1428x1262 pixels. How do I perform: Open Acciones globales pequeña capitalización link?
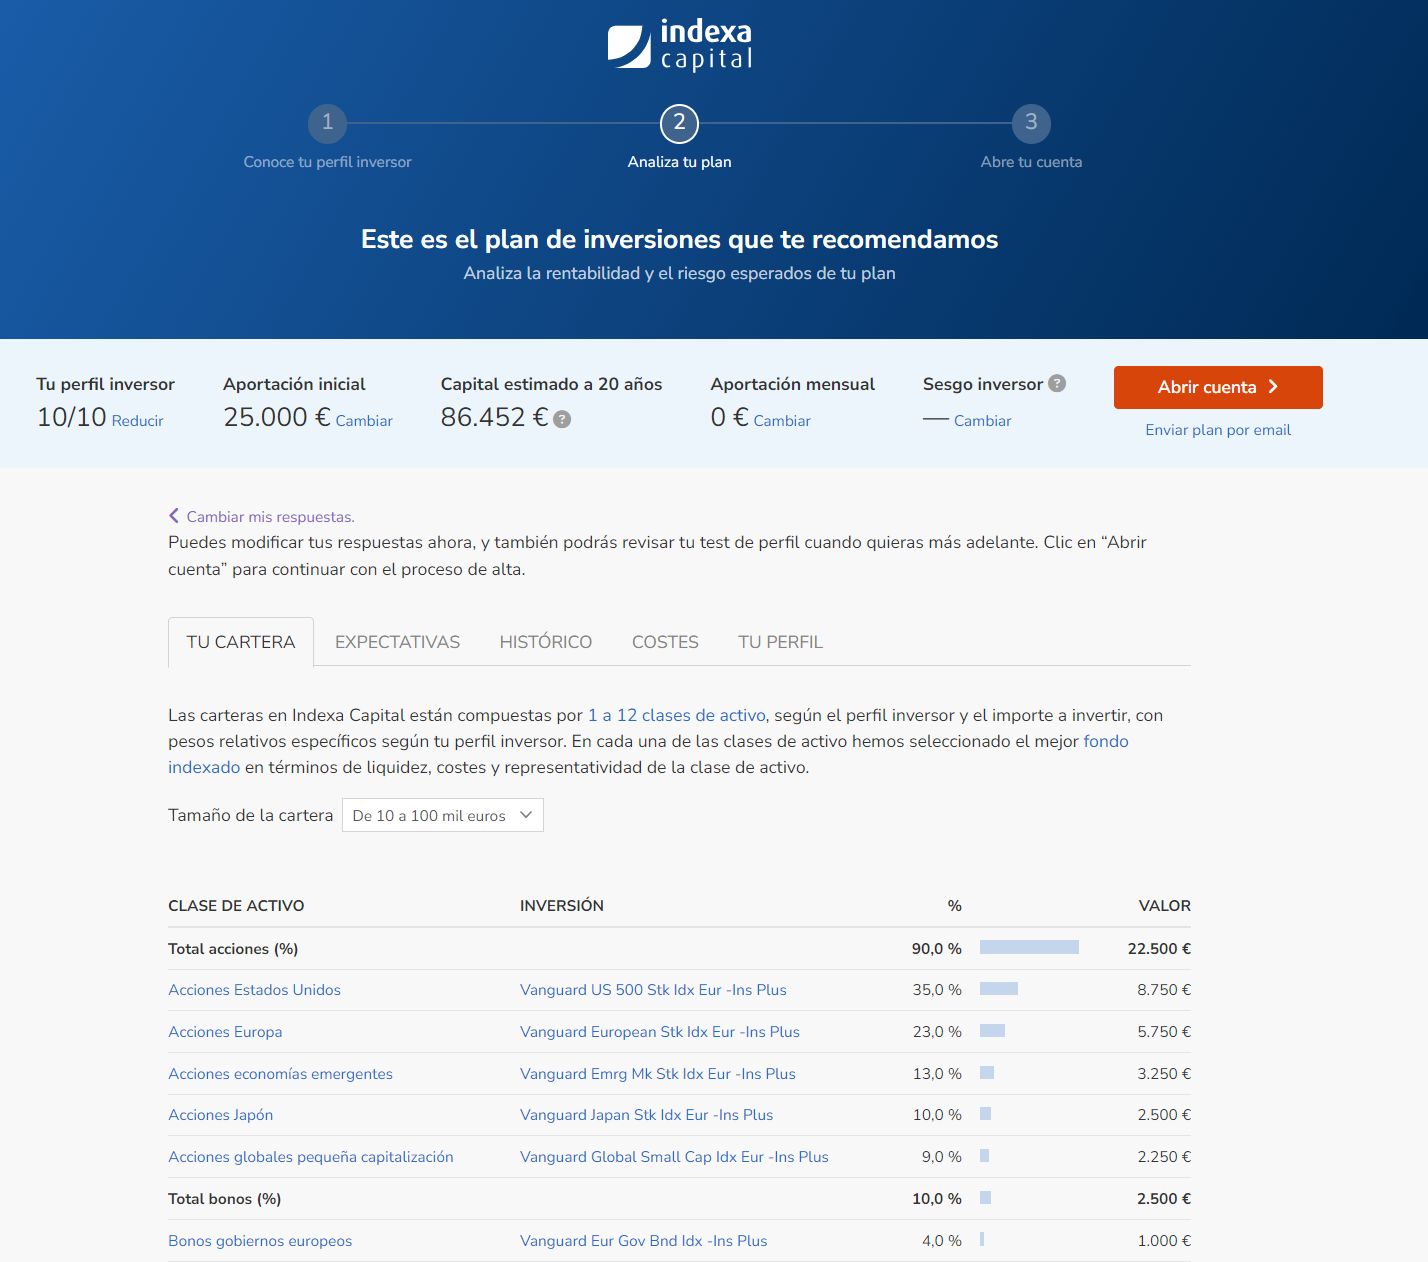[x=310, y=1157]
